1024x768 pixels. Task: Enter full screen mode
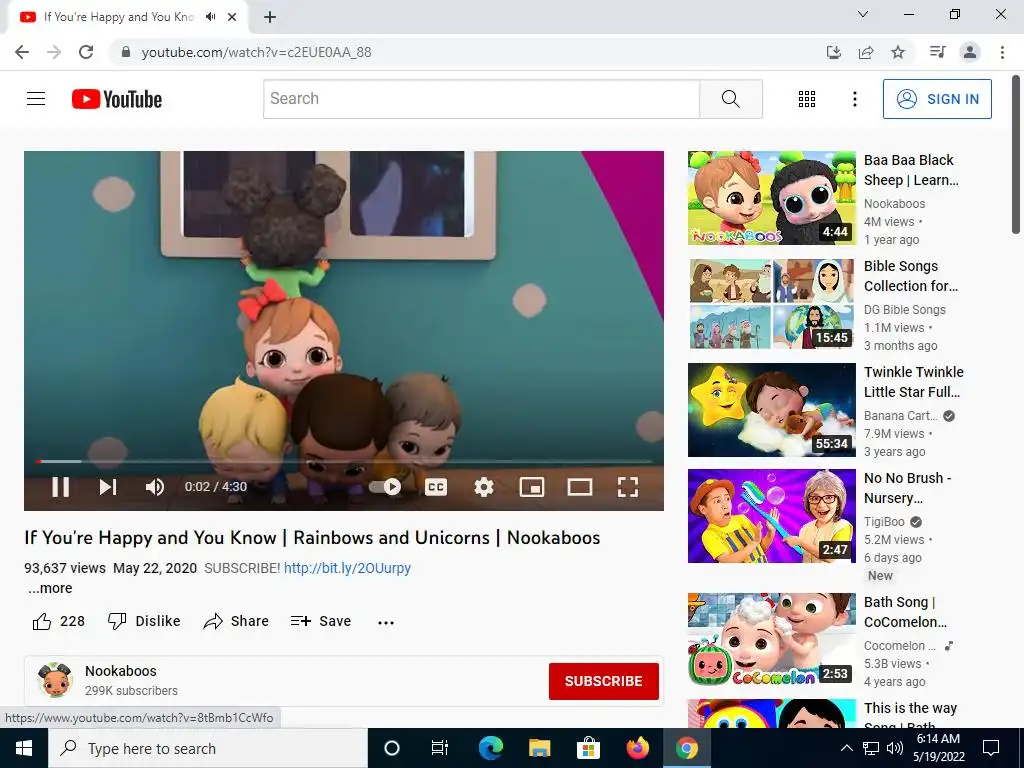(x=628, y=487)
